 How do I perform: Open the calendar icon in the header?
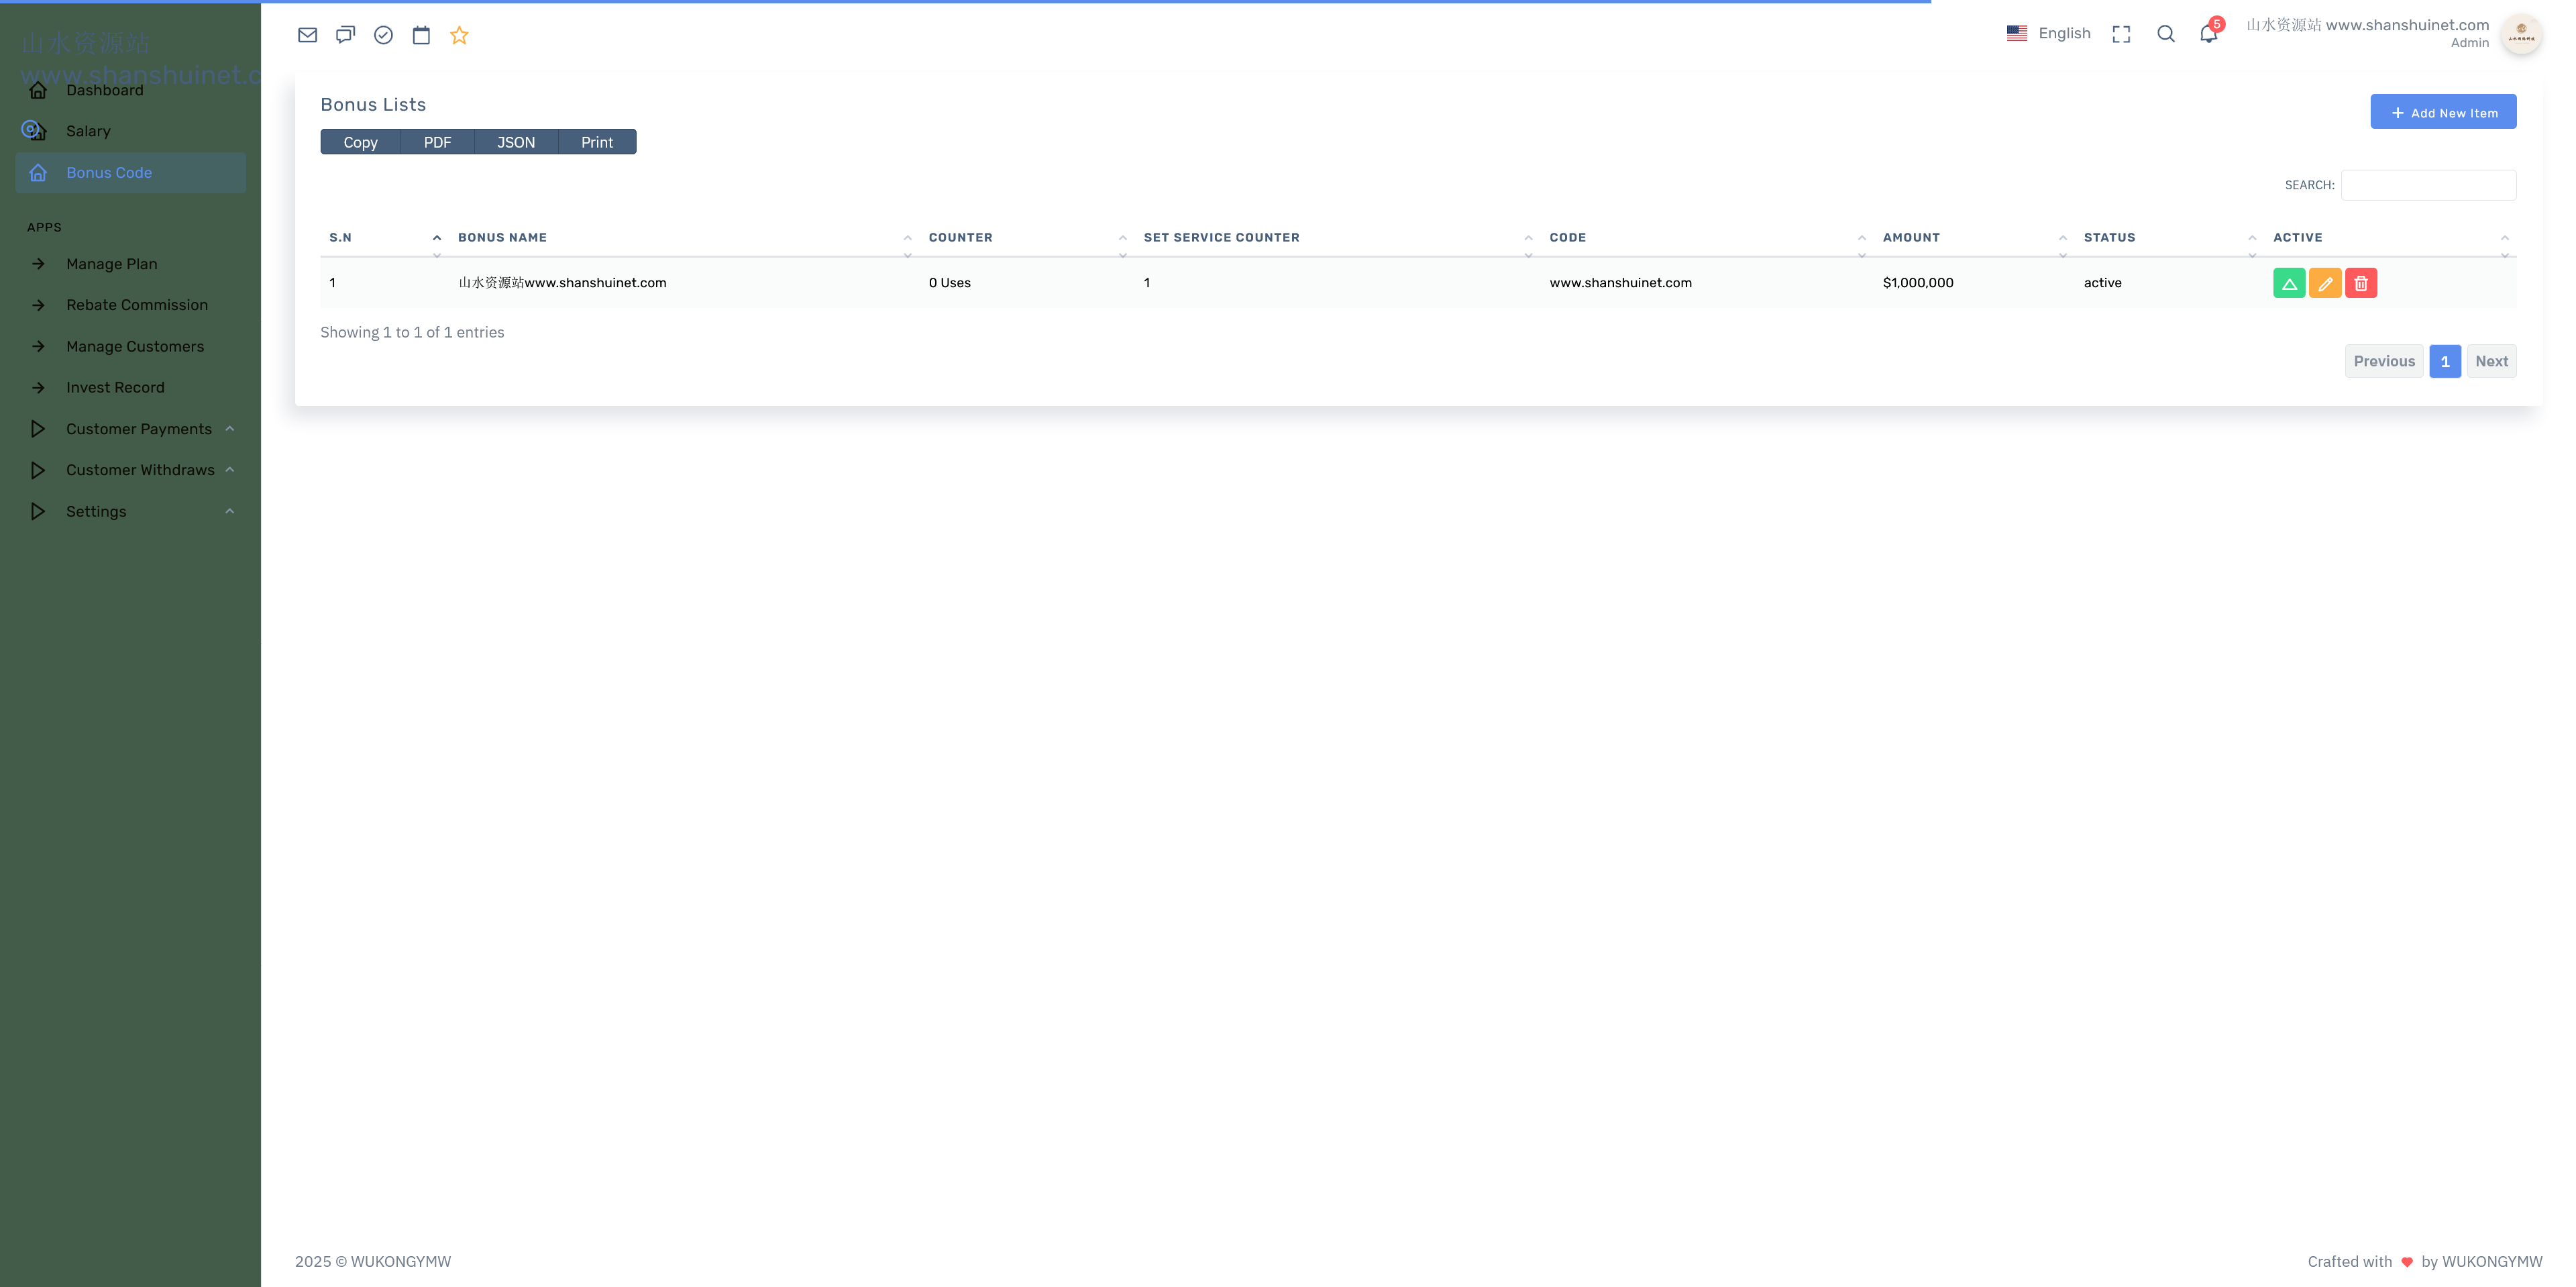[x=421, y=34]
